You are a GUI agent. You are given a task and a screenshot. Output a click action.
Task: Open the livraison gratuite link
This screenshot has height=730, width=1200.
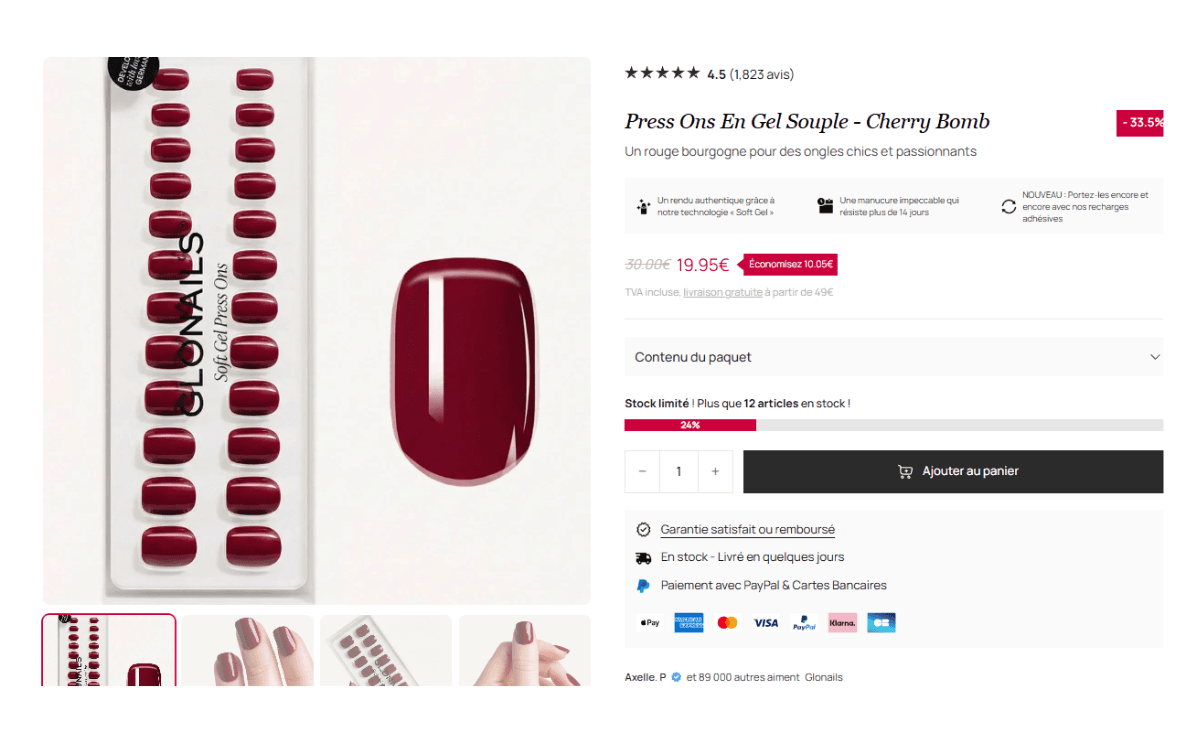point(722,293)
